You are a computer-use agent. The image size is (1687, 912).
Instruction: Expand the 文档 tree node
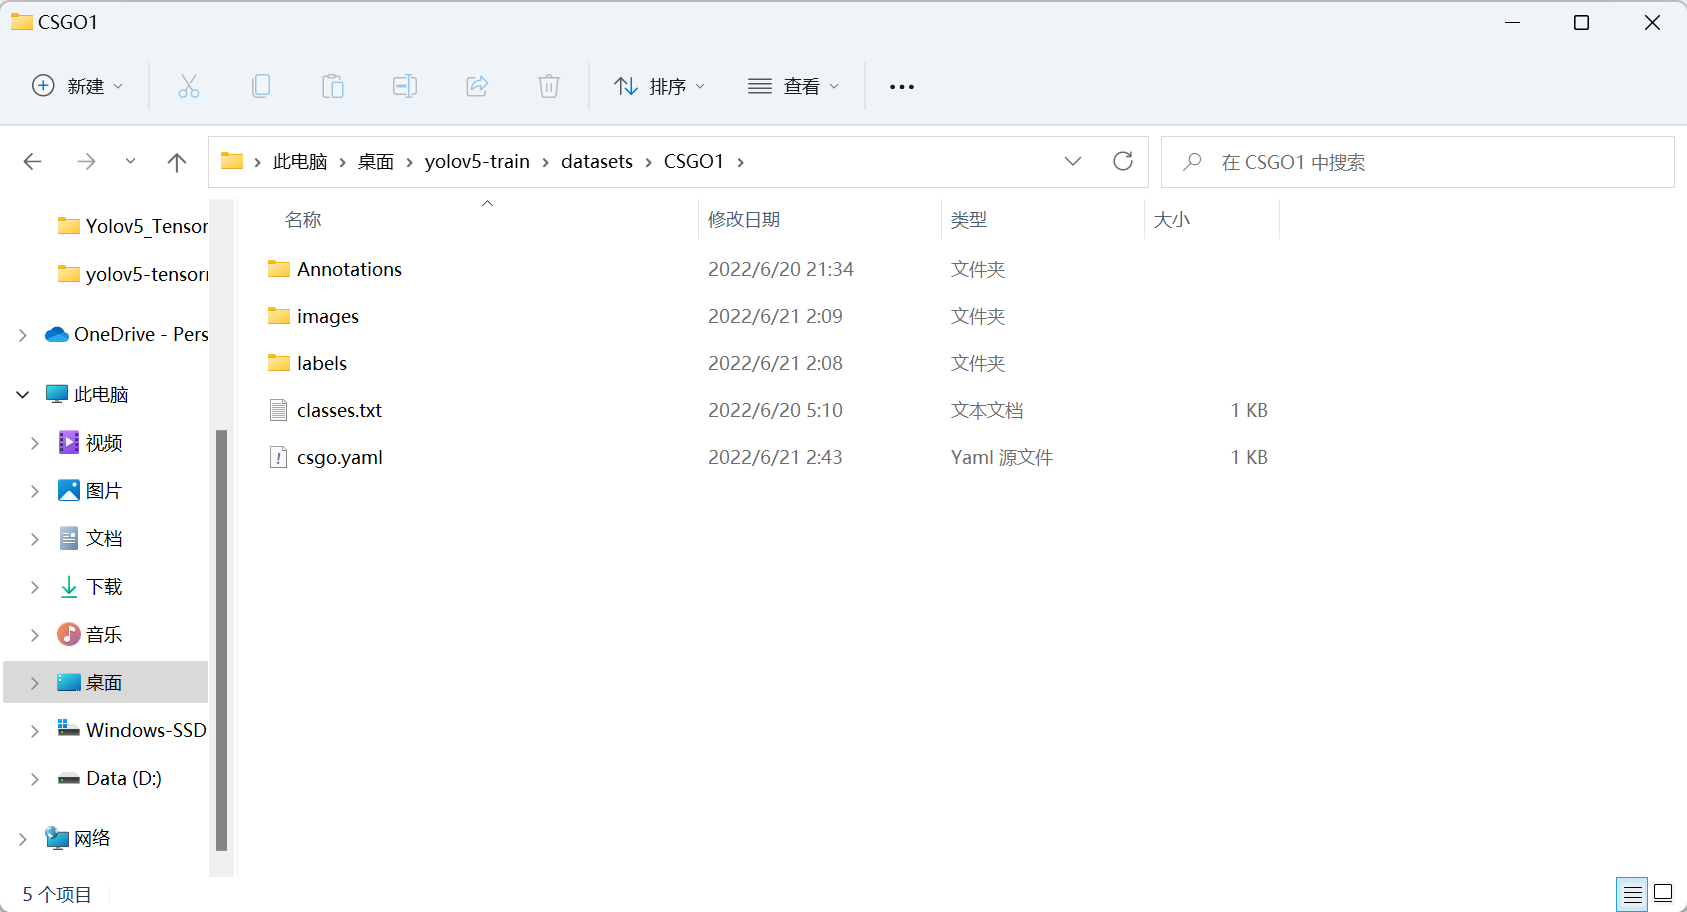pos(35,539)
